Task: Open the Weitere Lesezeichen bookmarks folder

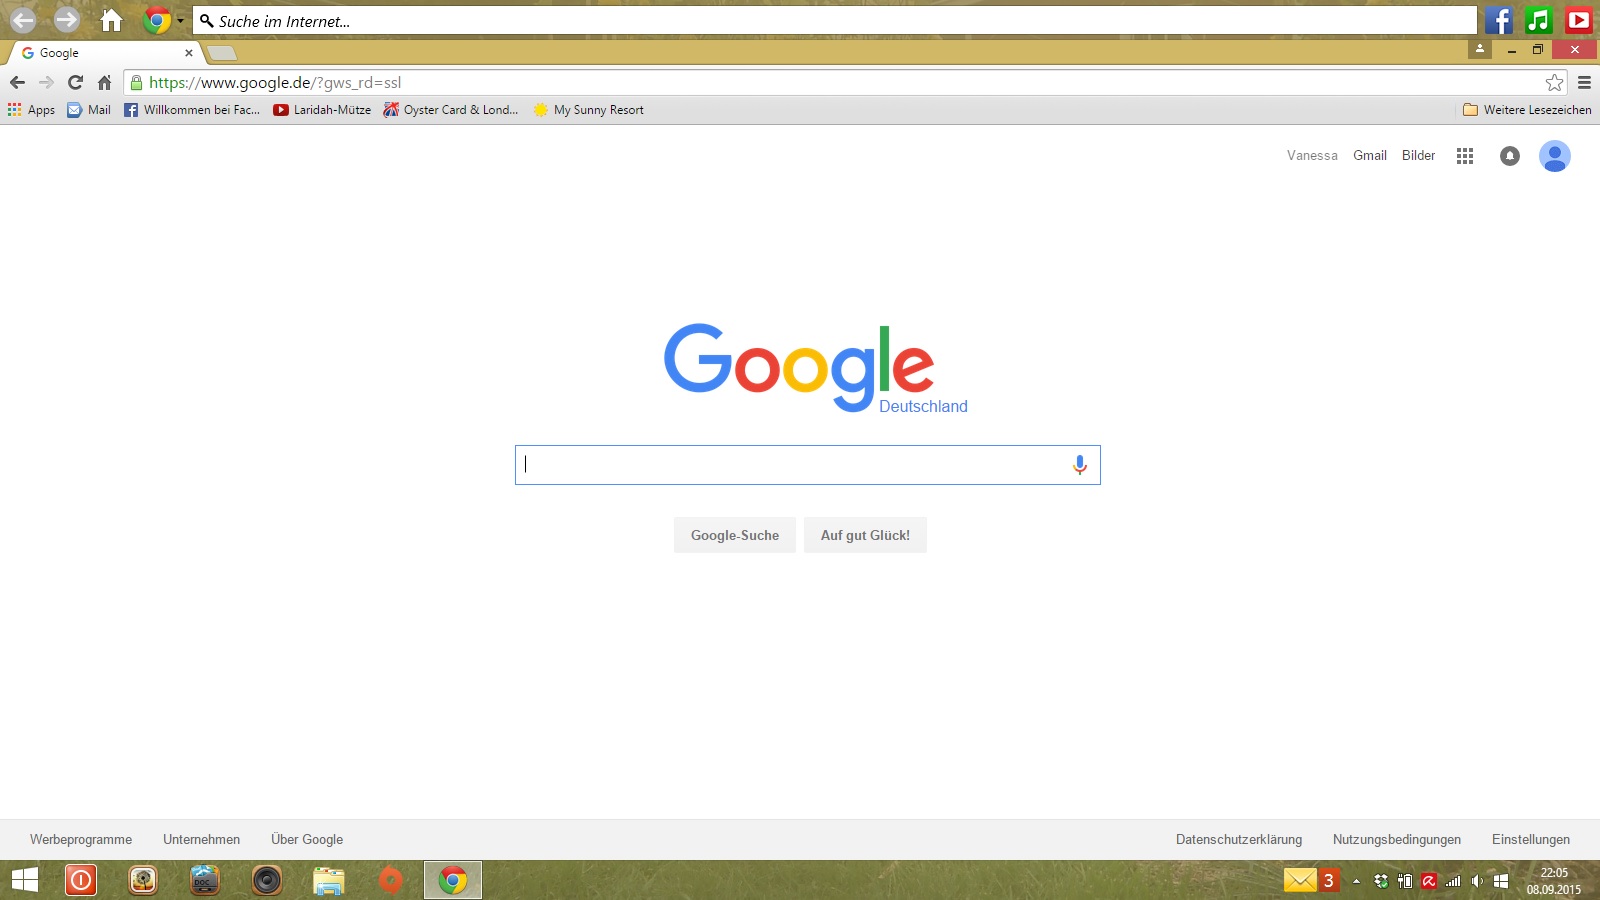Action: (x=1527, y=110)
